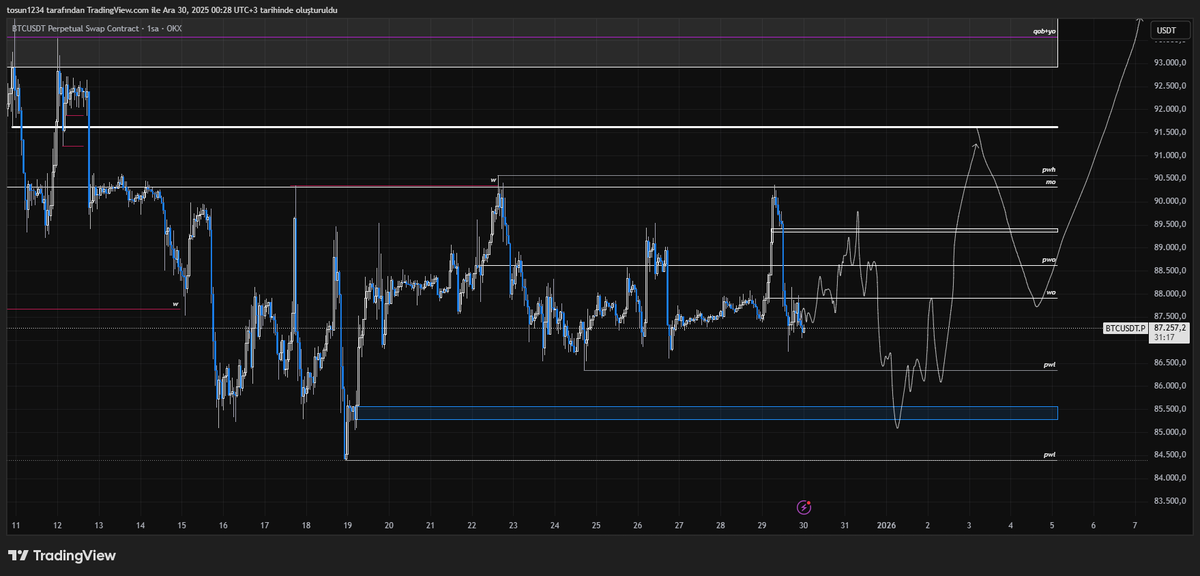The height and width of the screenshot is (576, 1200).
Task: Click the 86.000,0 price axis label
Action: (1170, 386)
